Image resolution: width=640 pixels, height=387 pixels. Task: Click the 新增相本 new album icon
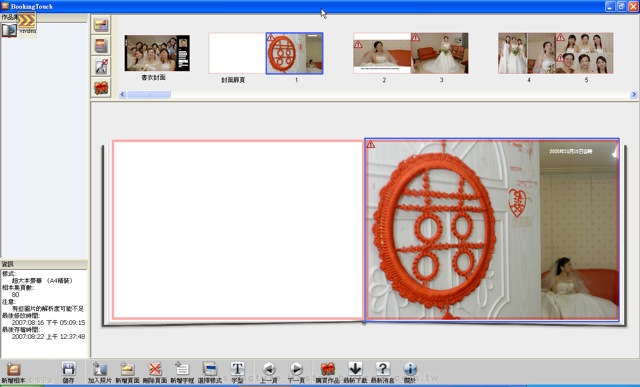13,369
